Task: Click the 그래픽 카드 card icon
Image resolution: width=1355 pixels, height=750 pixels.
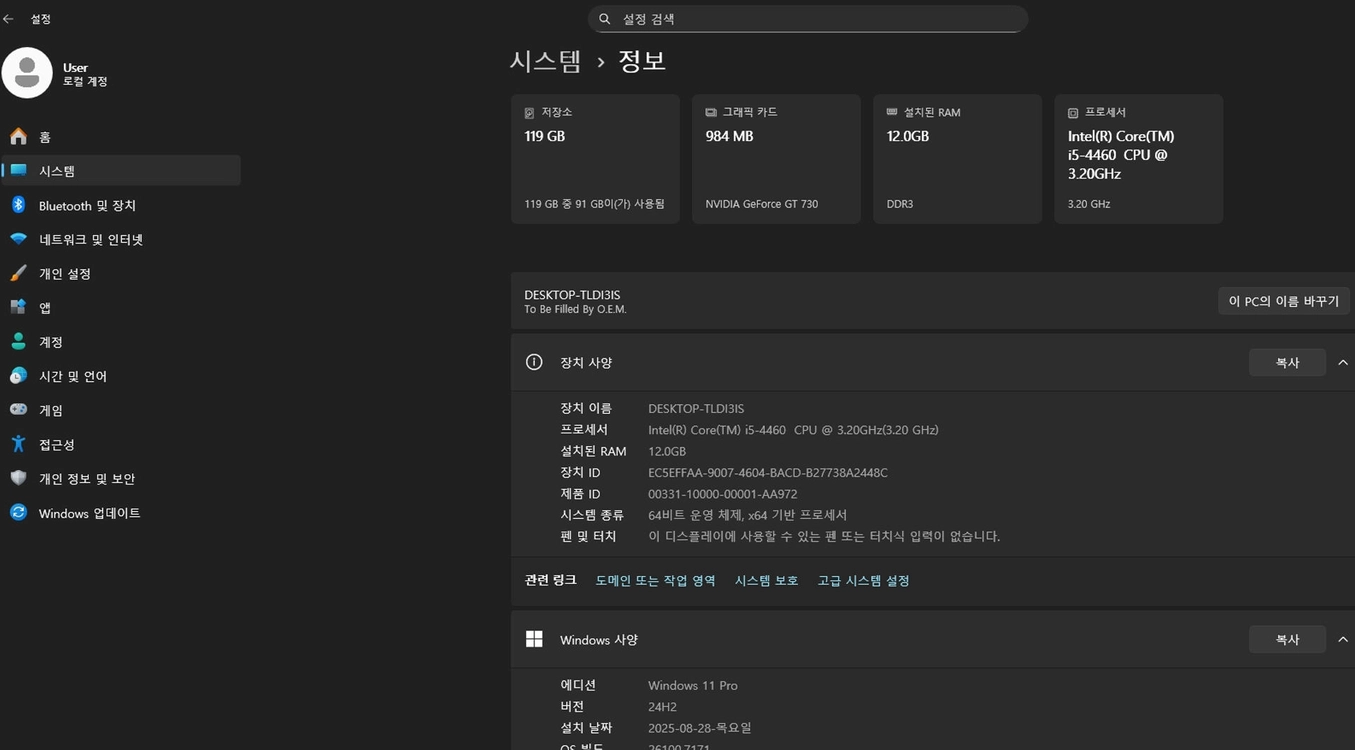Action: [x=711, y=113]
